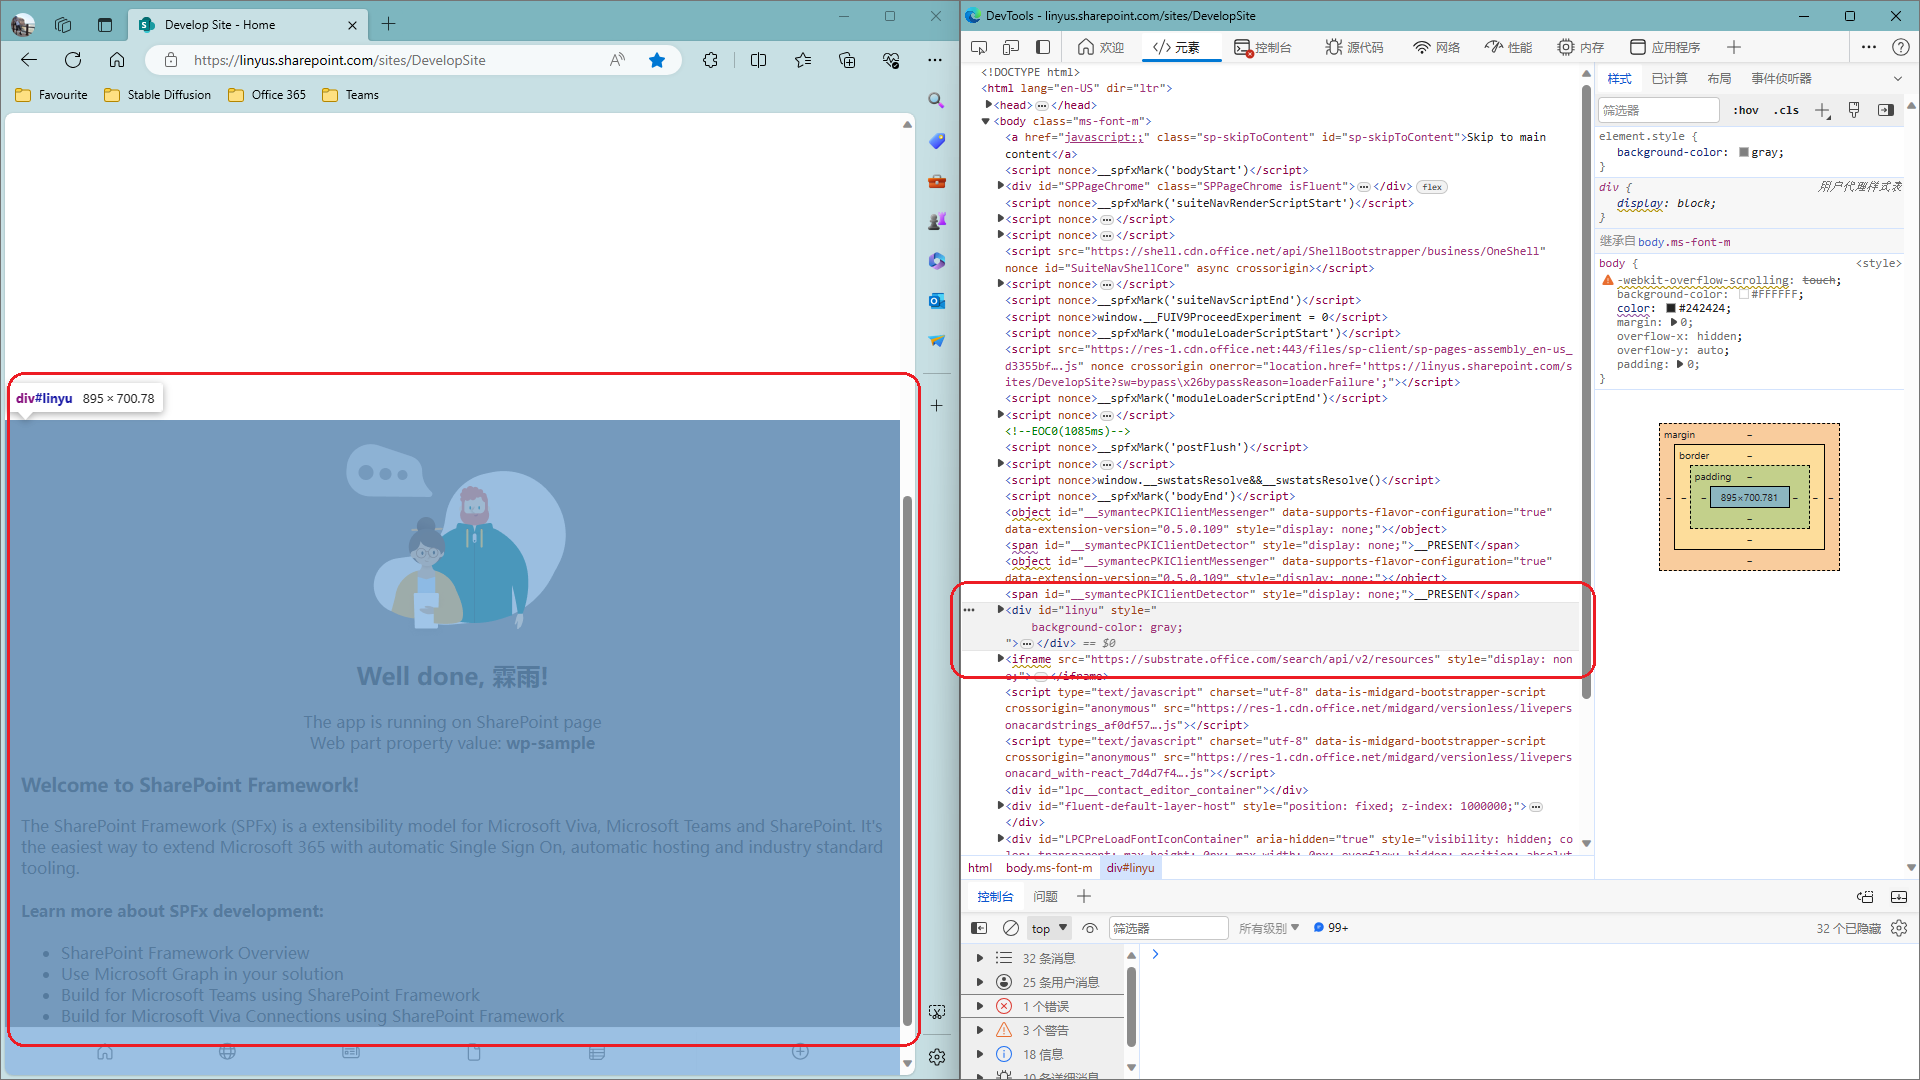This screenshot has width=1920, height=1080.
Task: Toggle the live expression eye icon
Action: 1090,927
